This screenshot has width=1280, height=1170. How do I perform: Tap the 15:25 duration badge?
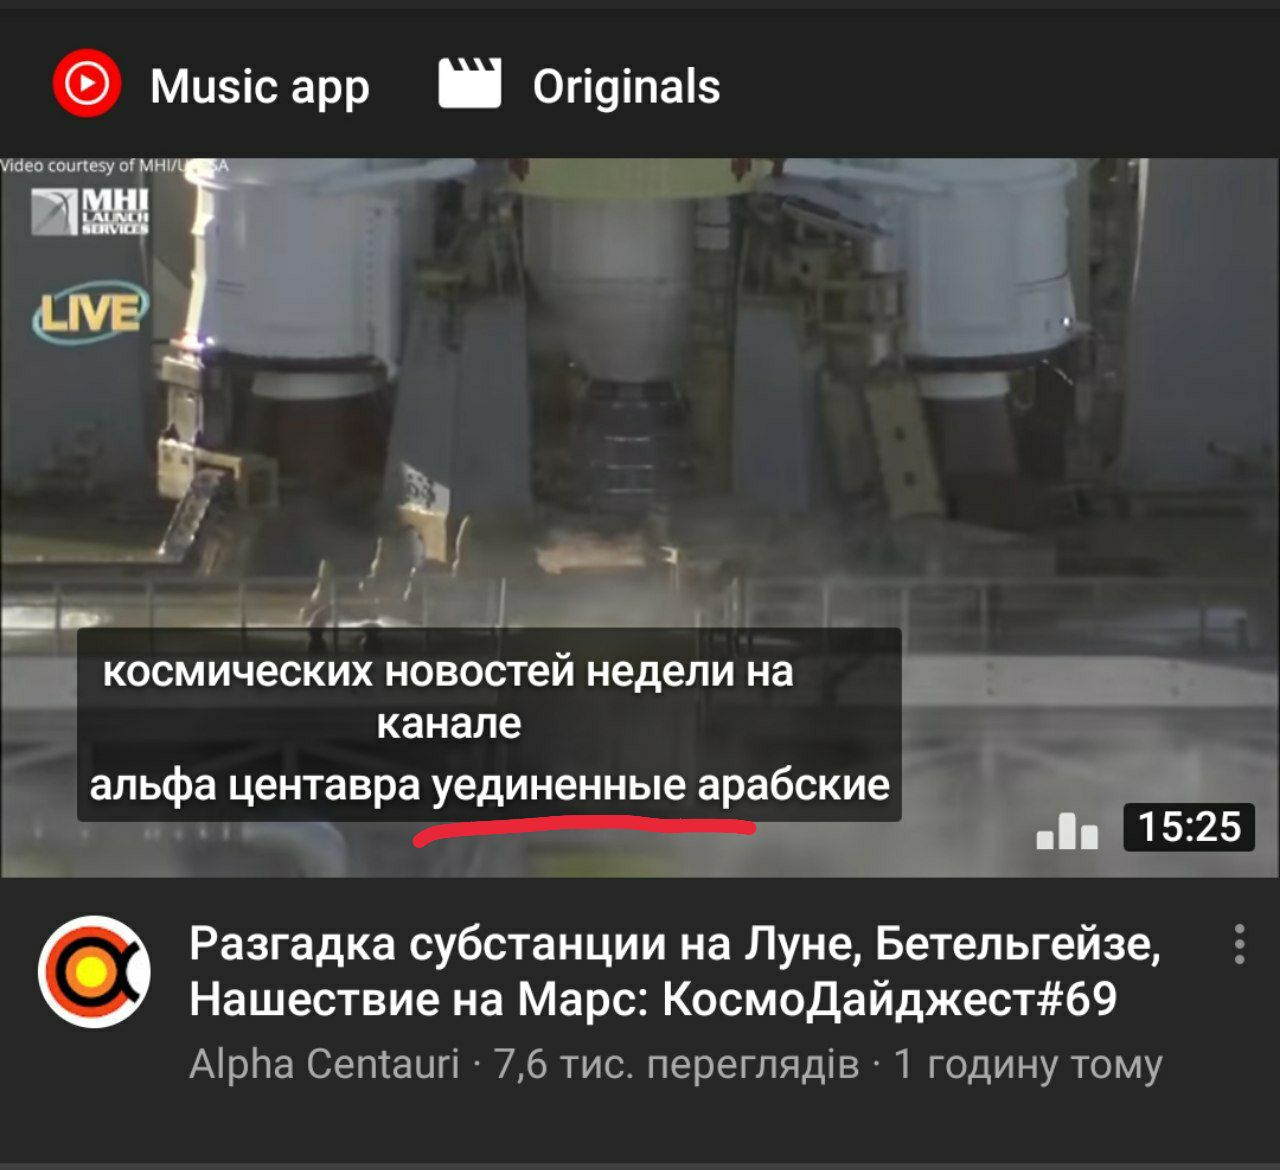click(x=1189, y=827)
